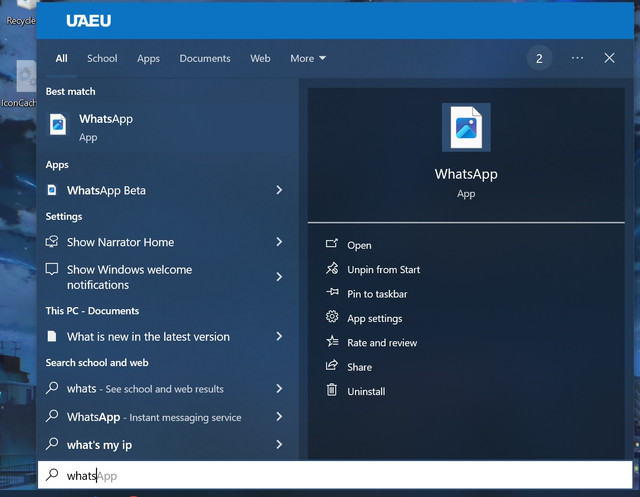640x497 pixels.
Task: Switch to the Web tab
Action: (260, 58)
